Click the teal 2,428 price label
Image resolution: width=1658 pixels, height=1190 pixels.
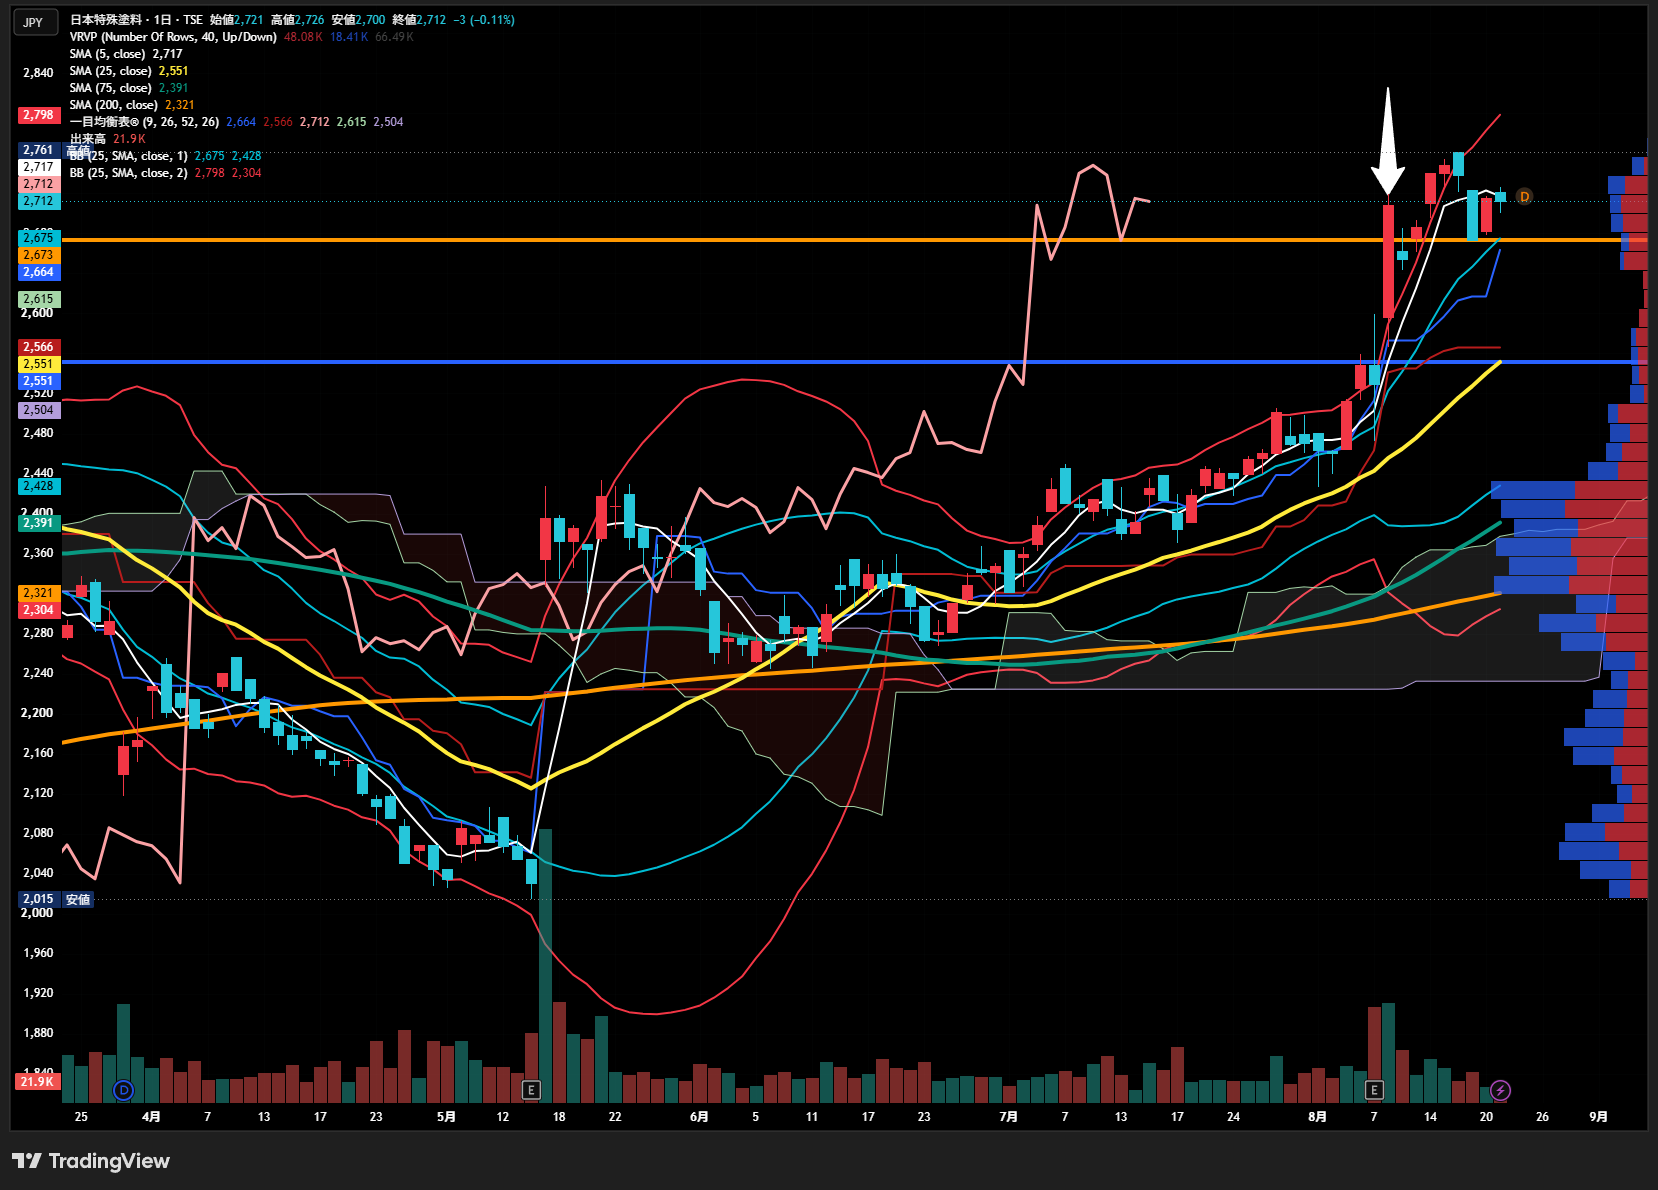39,486
